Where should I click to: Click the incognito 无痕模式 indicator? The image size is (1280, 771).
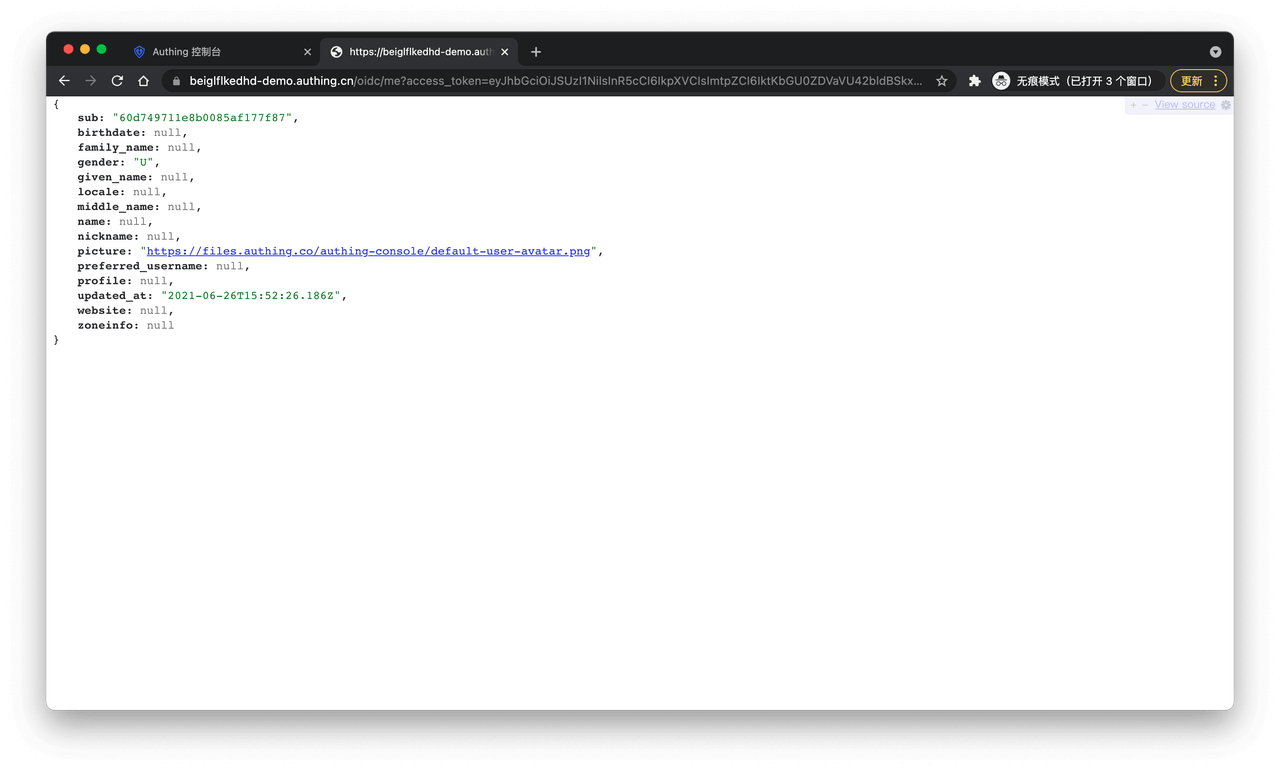coord(1074,81)
